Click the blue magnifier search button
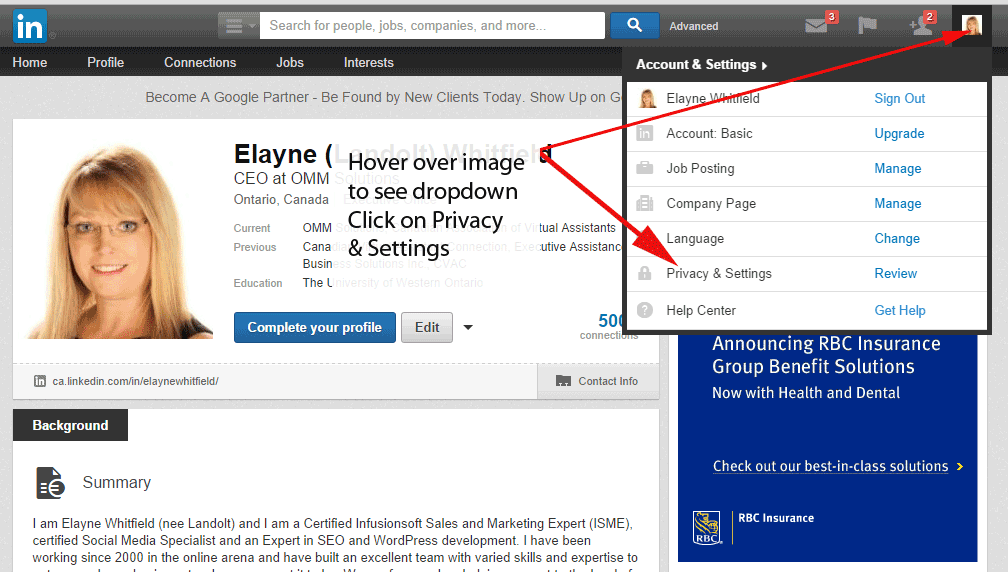 click(634, 25)
